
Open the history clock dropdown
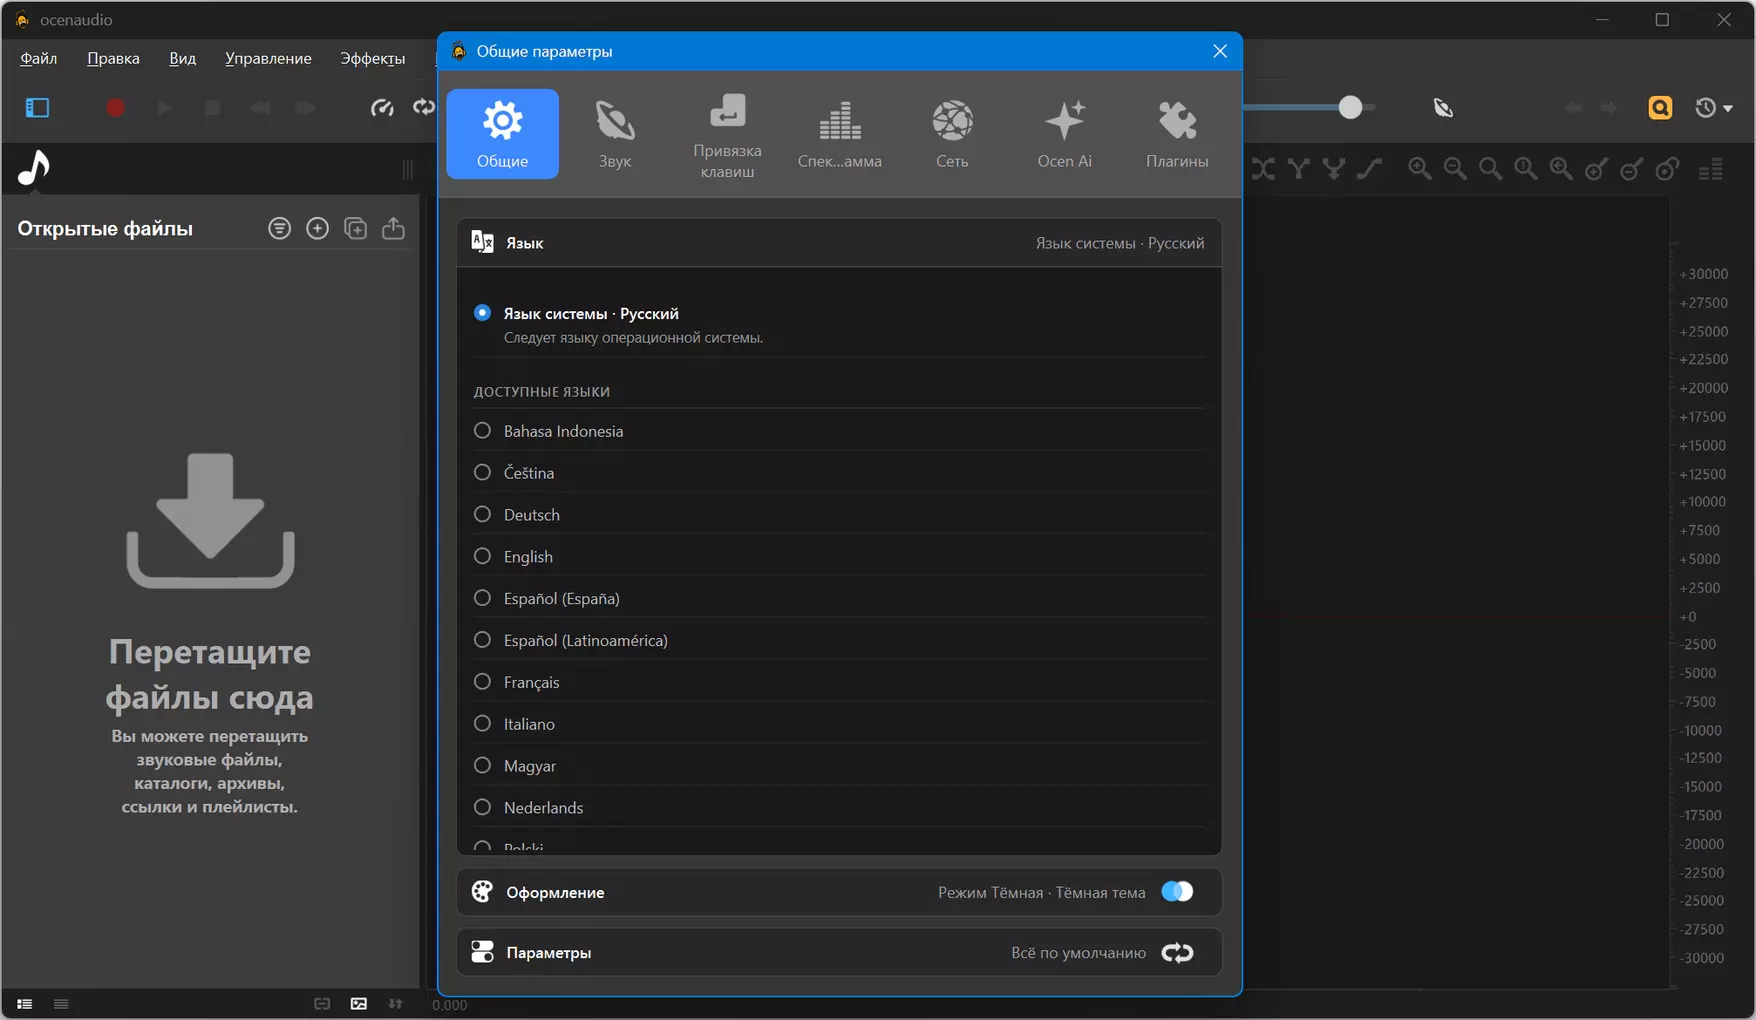click(1713, 107)
